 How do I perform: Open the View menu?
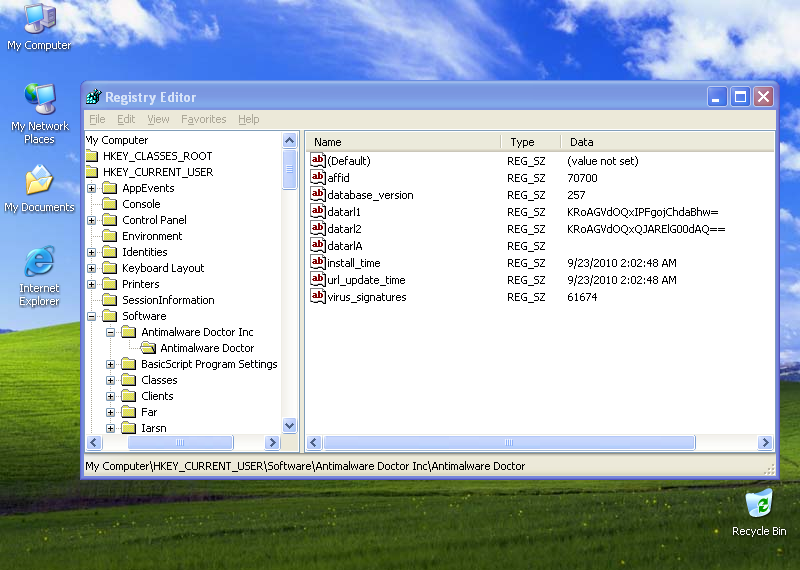coord(158,119)
